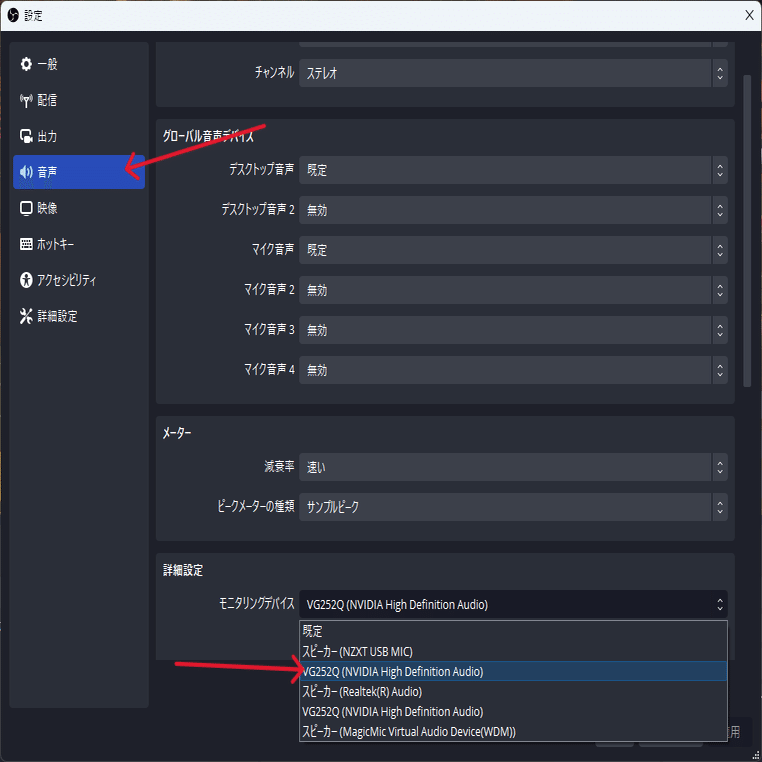Open the チャンネル dropdown showing ステレオ
Viewport: 762px width, 762px height.
pyautogui.click(x=513, y=73)
